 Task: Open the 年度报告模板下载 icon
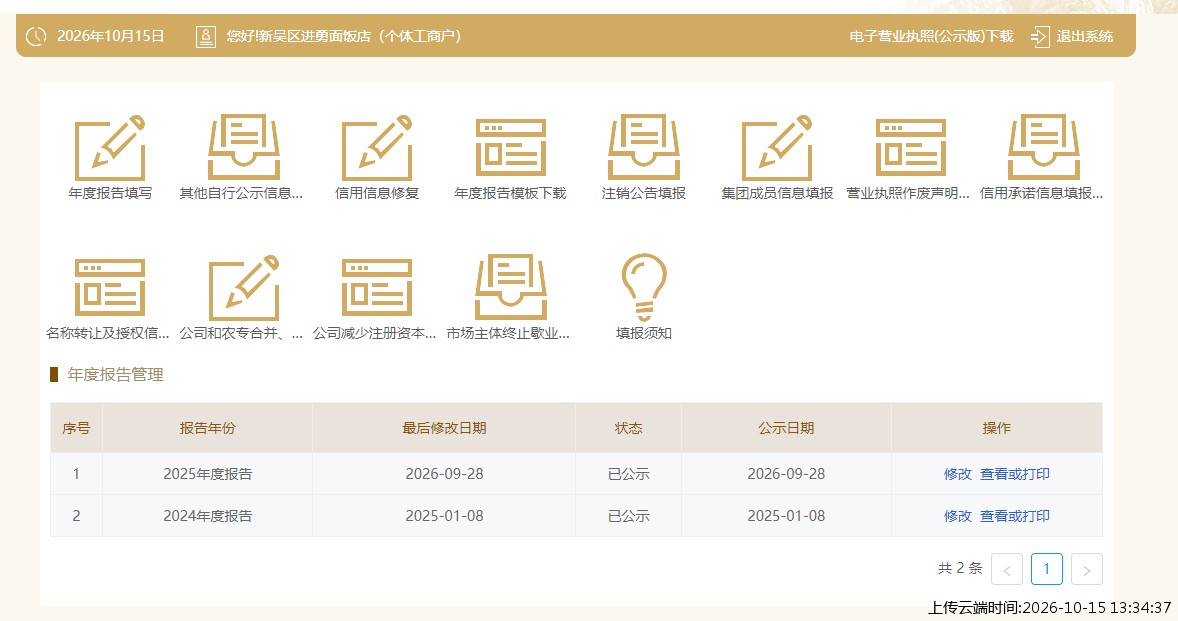tap(510, 147)
